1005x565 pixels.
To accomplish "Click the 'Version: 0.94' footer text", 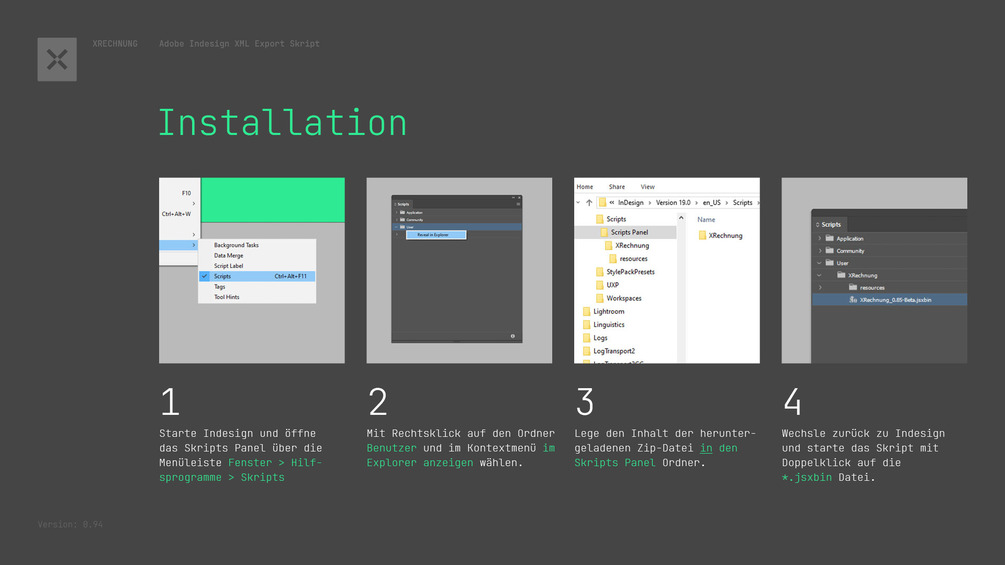I will tap(71, 524).
